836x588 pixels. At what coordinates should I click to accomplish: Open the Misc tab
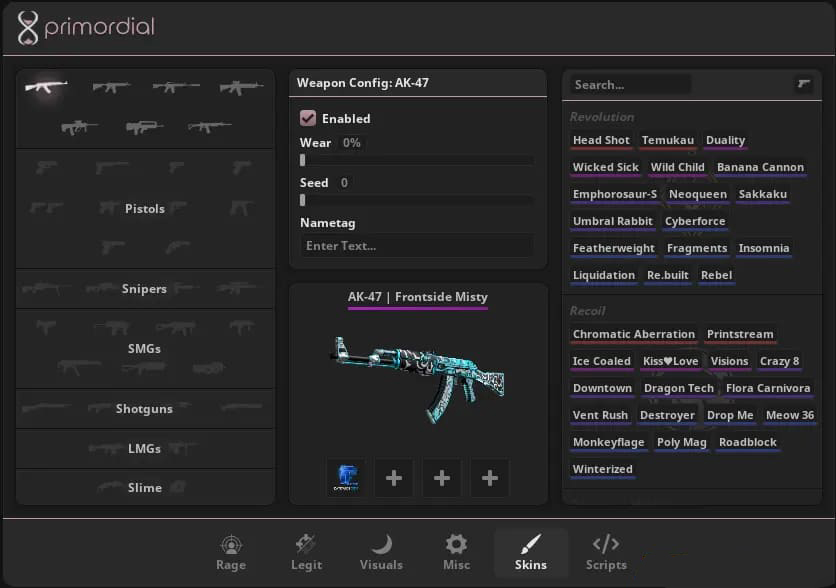pos(456,553)
